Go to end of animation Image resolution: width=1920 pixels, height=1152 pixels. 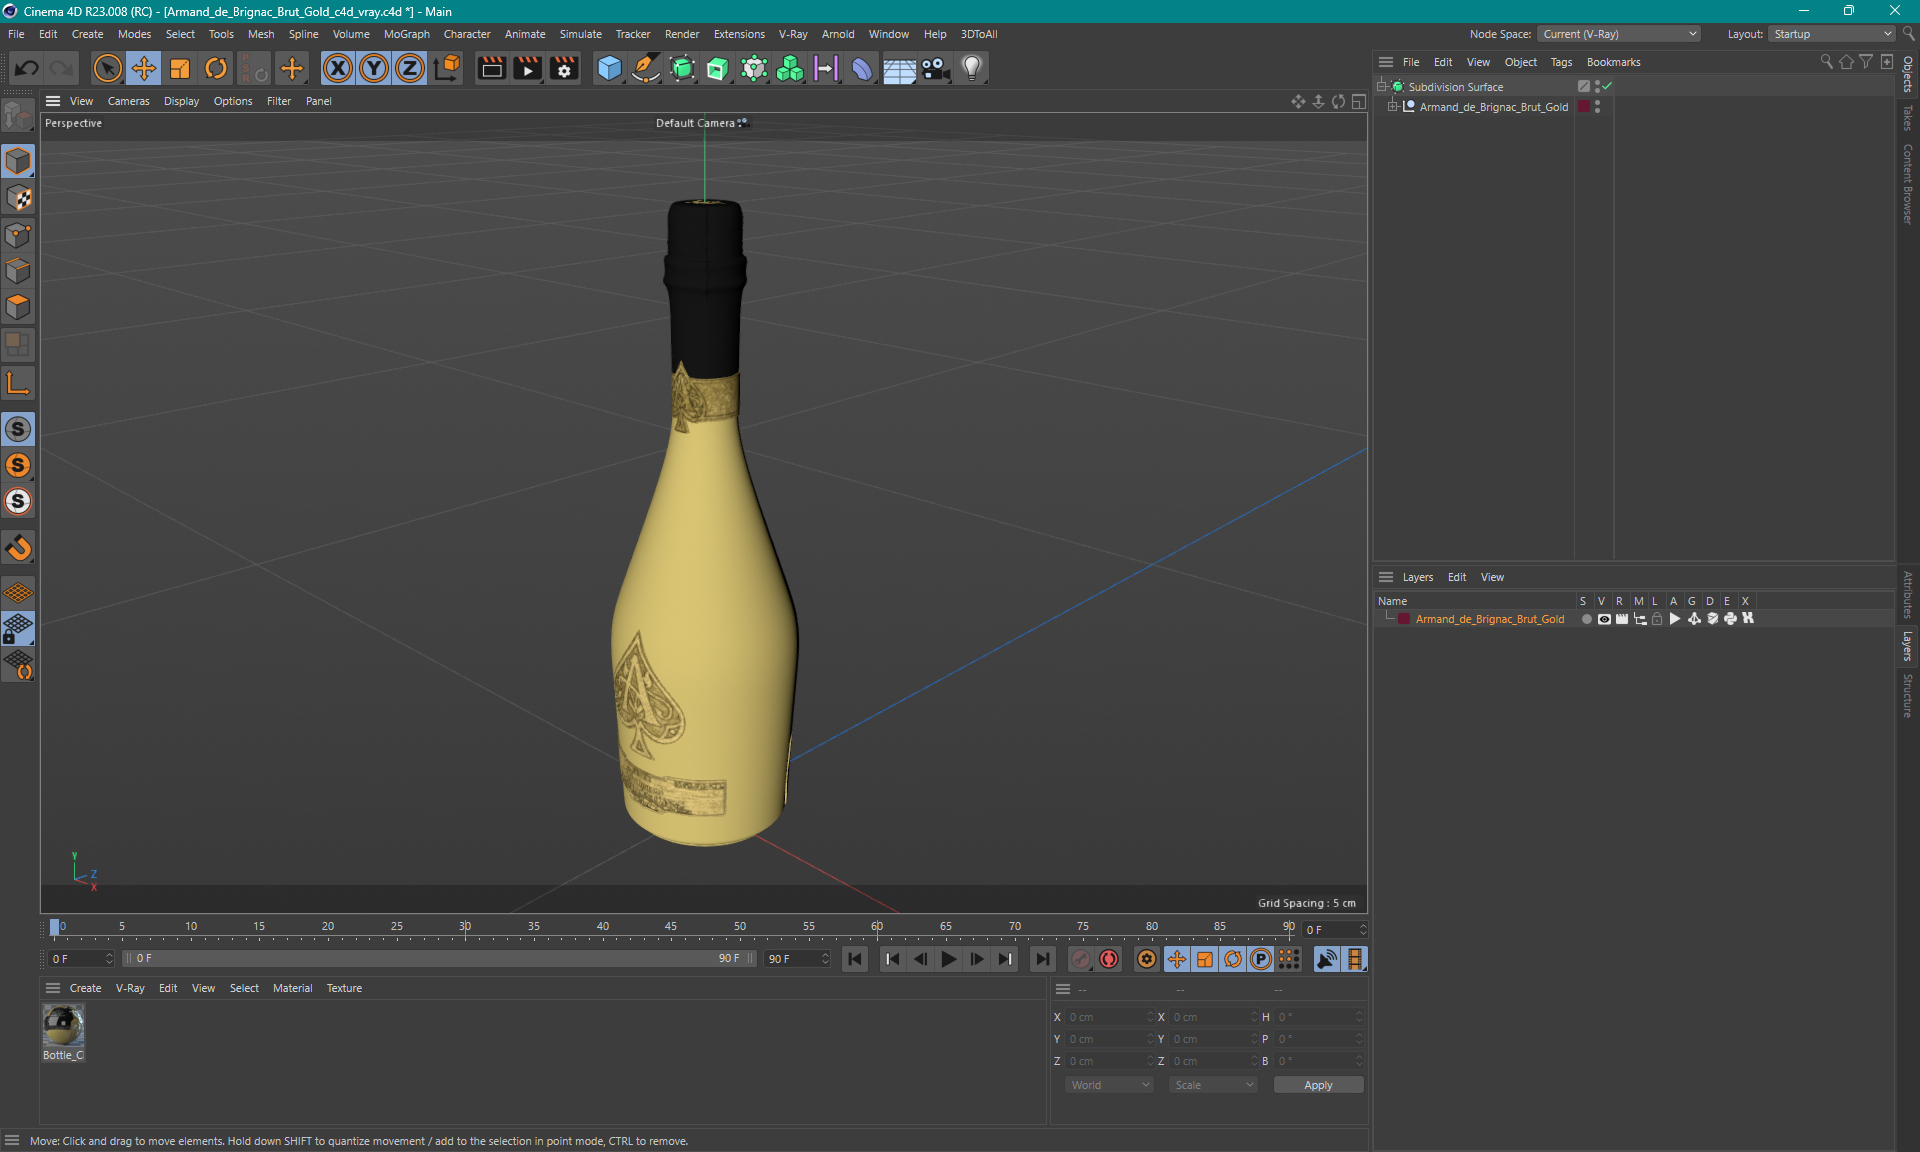tap(1042, 959)
